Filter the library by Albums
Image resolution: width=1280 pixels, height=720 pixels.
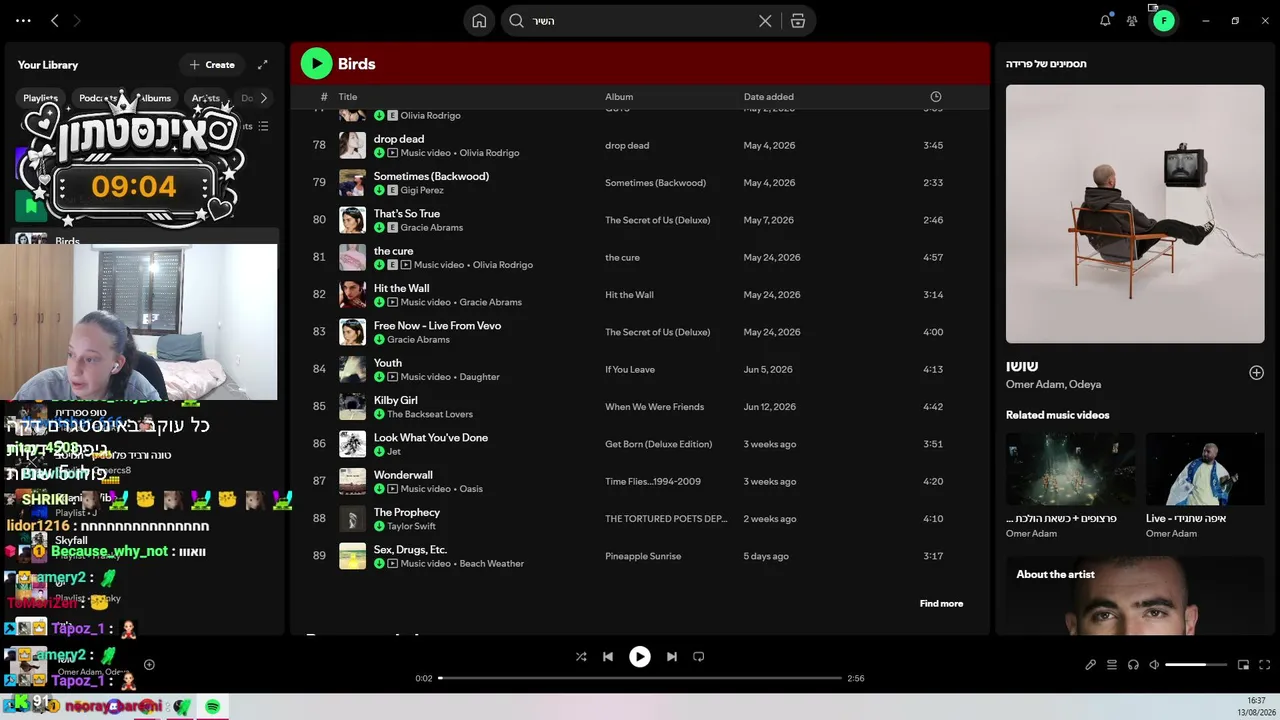click(155, 98)
